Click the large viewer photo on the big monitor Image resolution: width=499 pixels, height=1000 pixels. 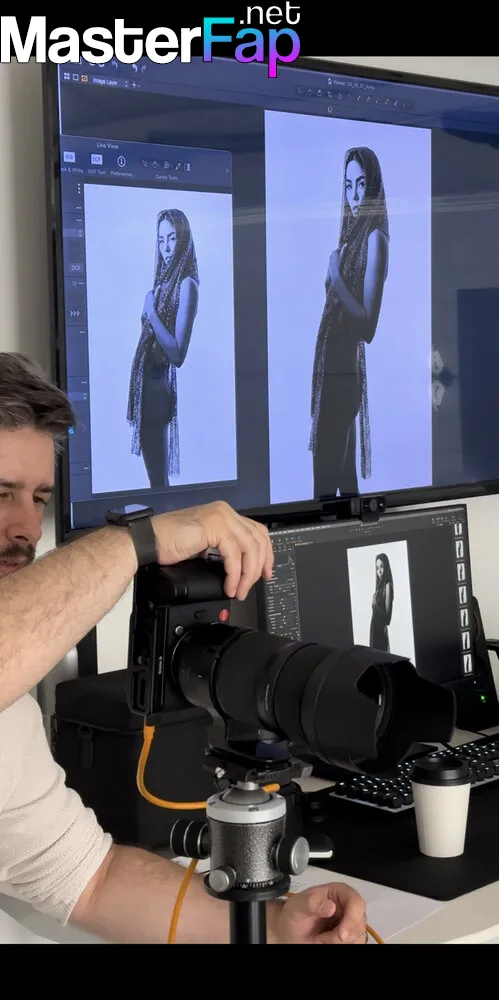[348, 305]
